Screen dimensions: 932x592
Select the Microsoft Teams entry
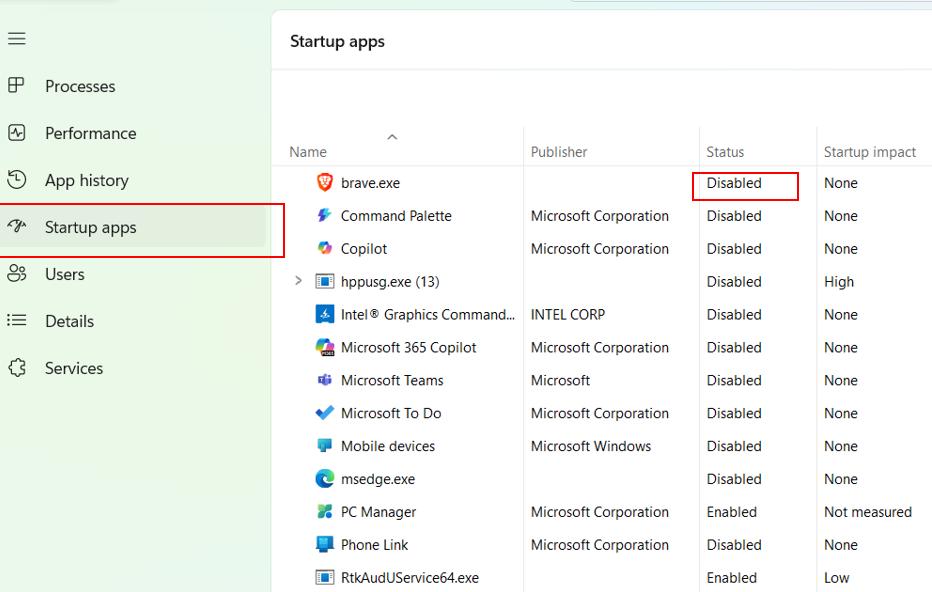click(x=392, y=380)
